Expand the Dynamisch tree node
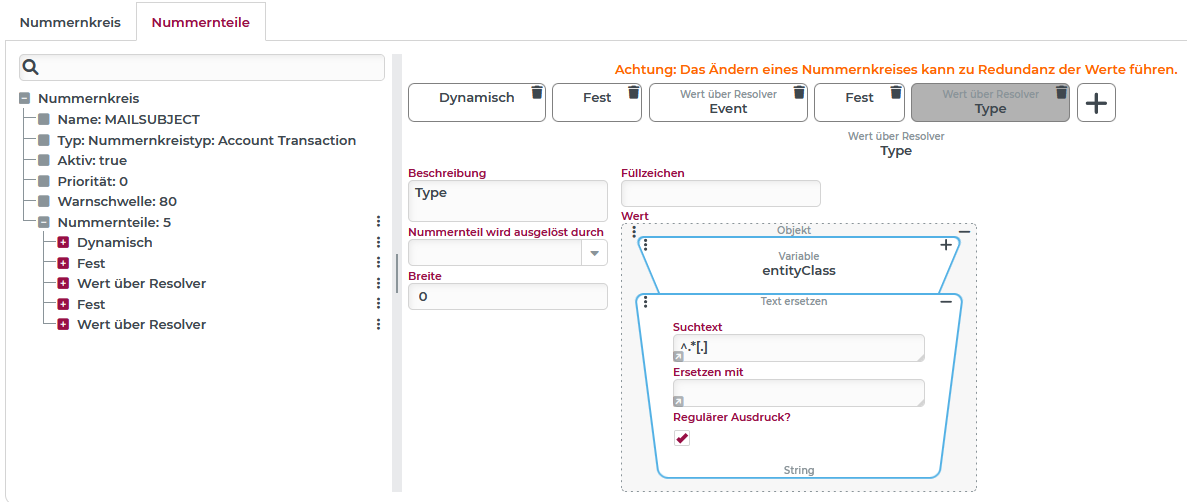 pyautogui.click(x=63, y=243)
